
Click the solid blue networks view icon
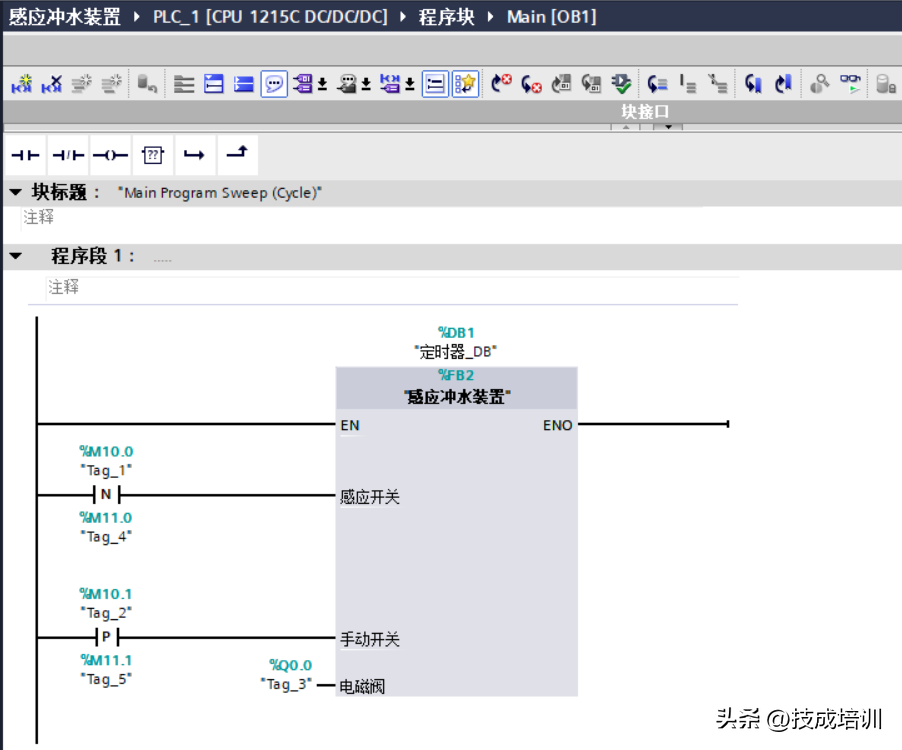click(x=244, y=84)
